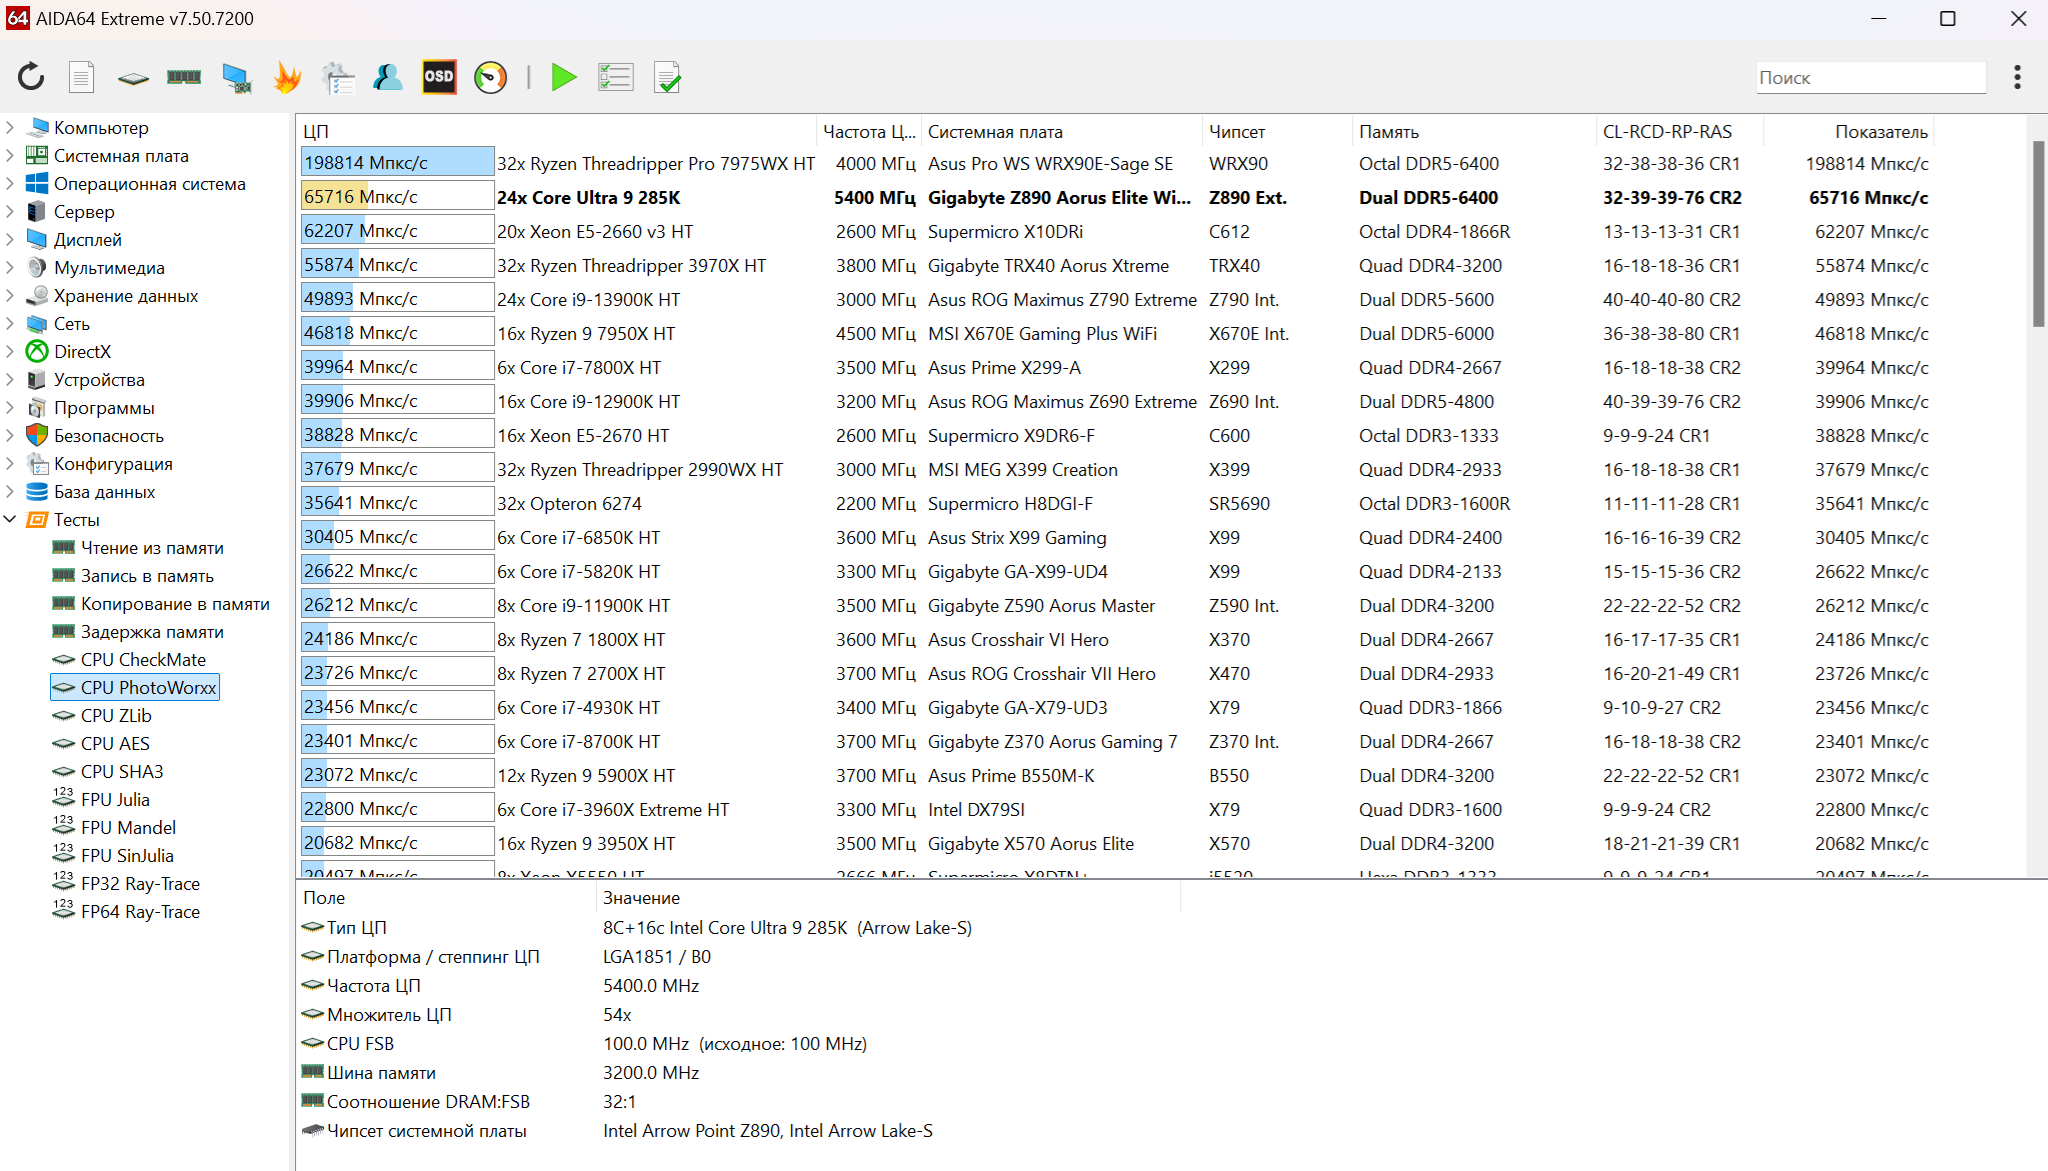Launch system stability test flame icon
This screenshot has width=2048, height=1171.
coord(287,77)
